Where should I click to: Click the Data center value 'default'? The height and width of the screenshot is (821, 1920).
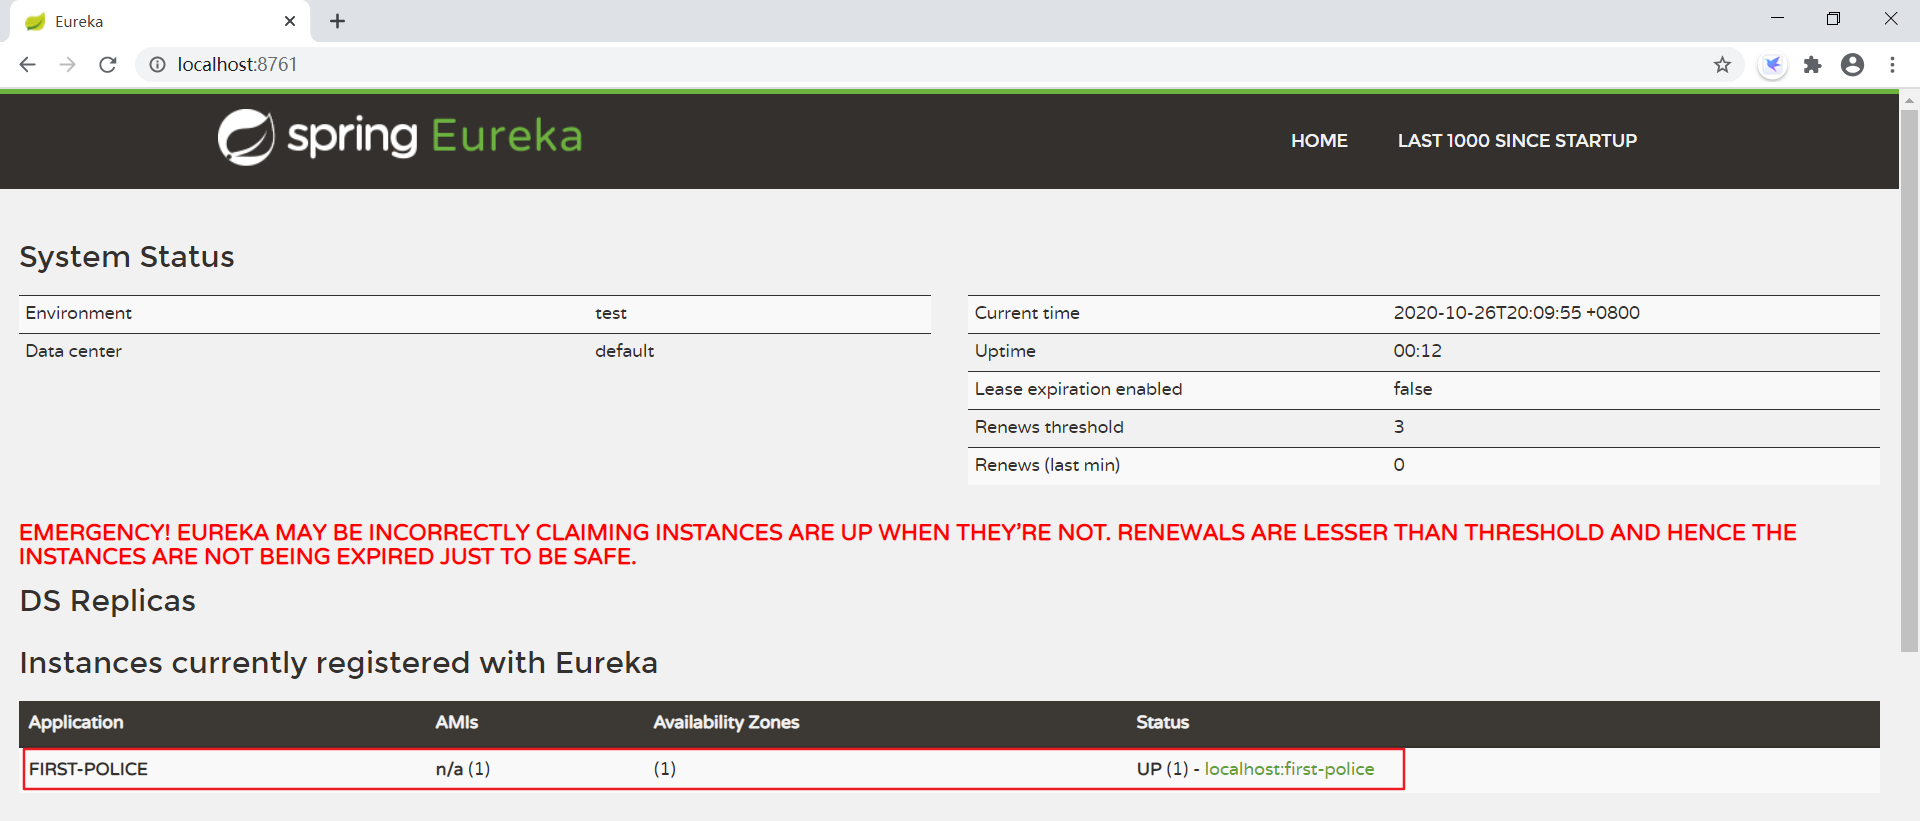(624, 351)
